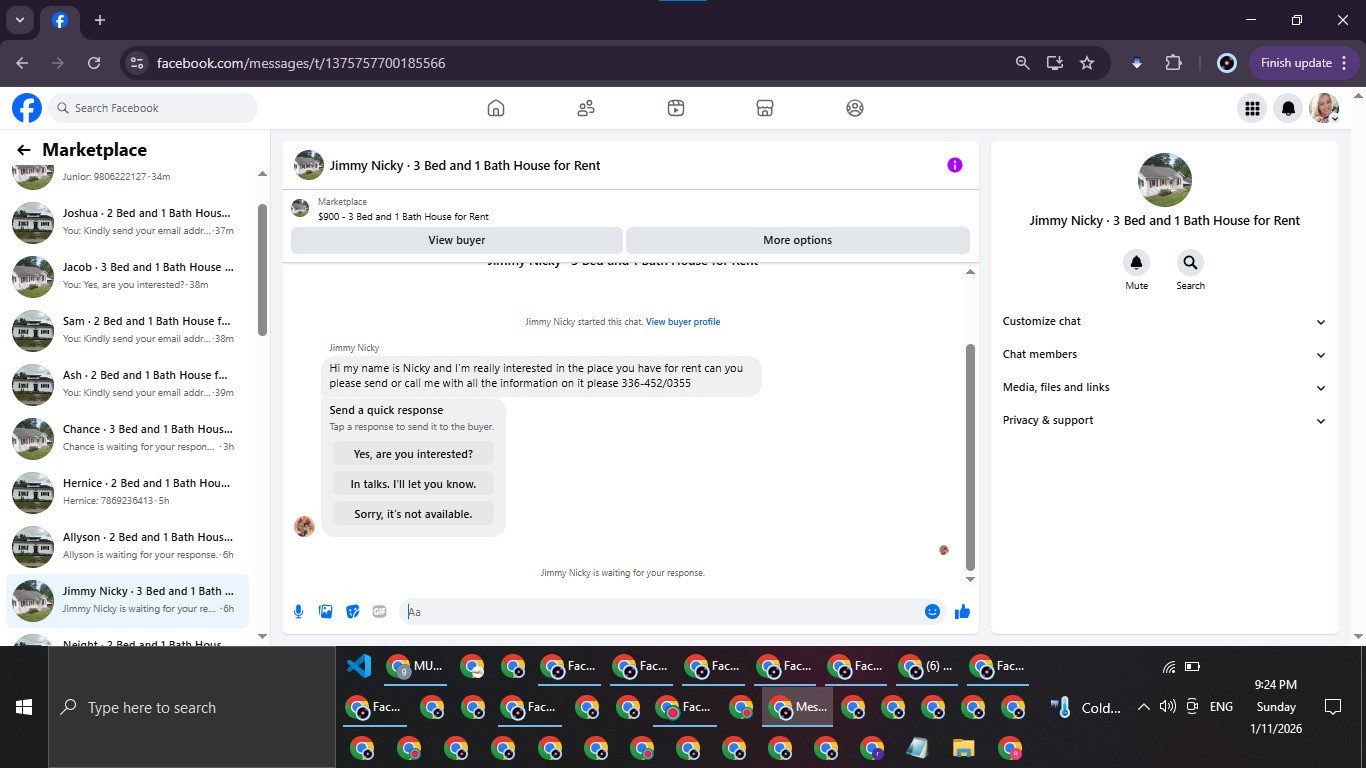The width and height of the screenshot is (1366, 768).
Task: Reload the page
Action: [94, 63]
